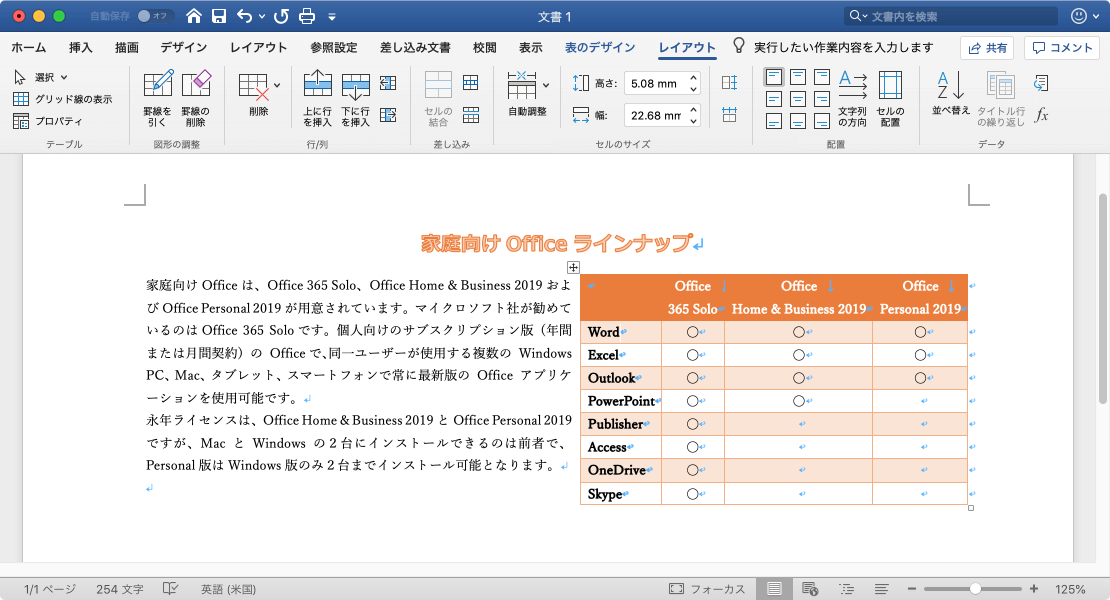Open the spelling check icon in status bar

171,589
